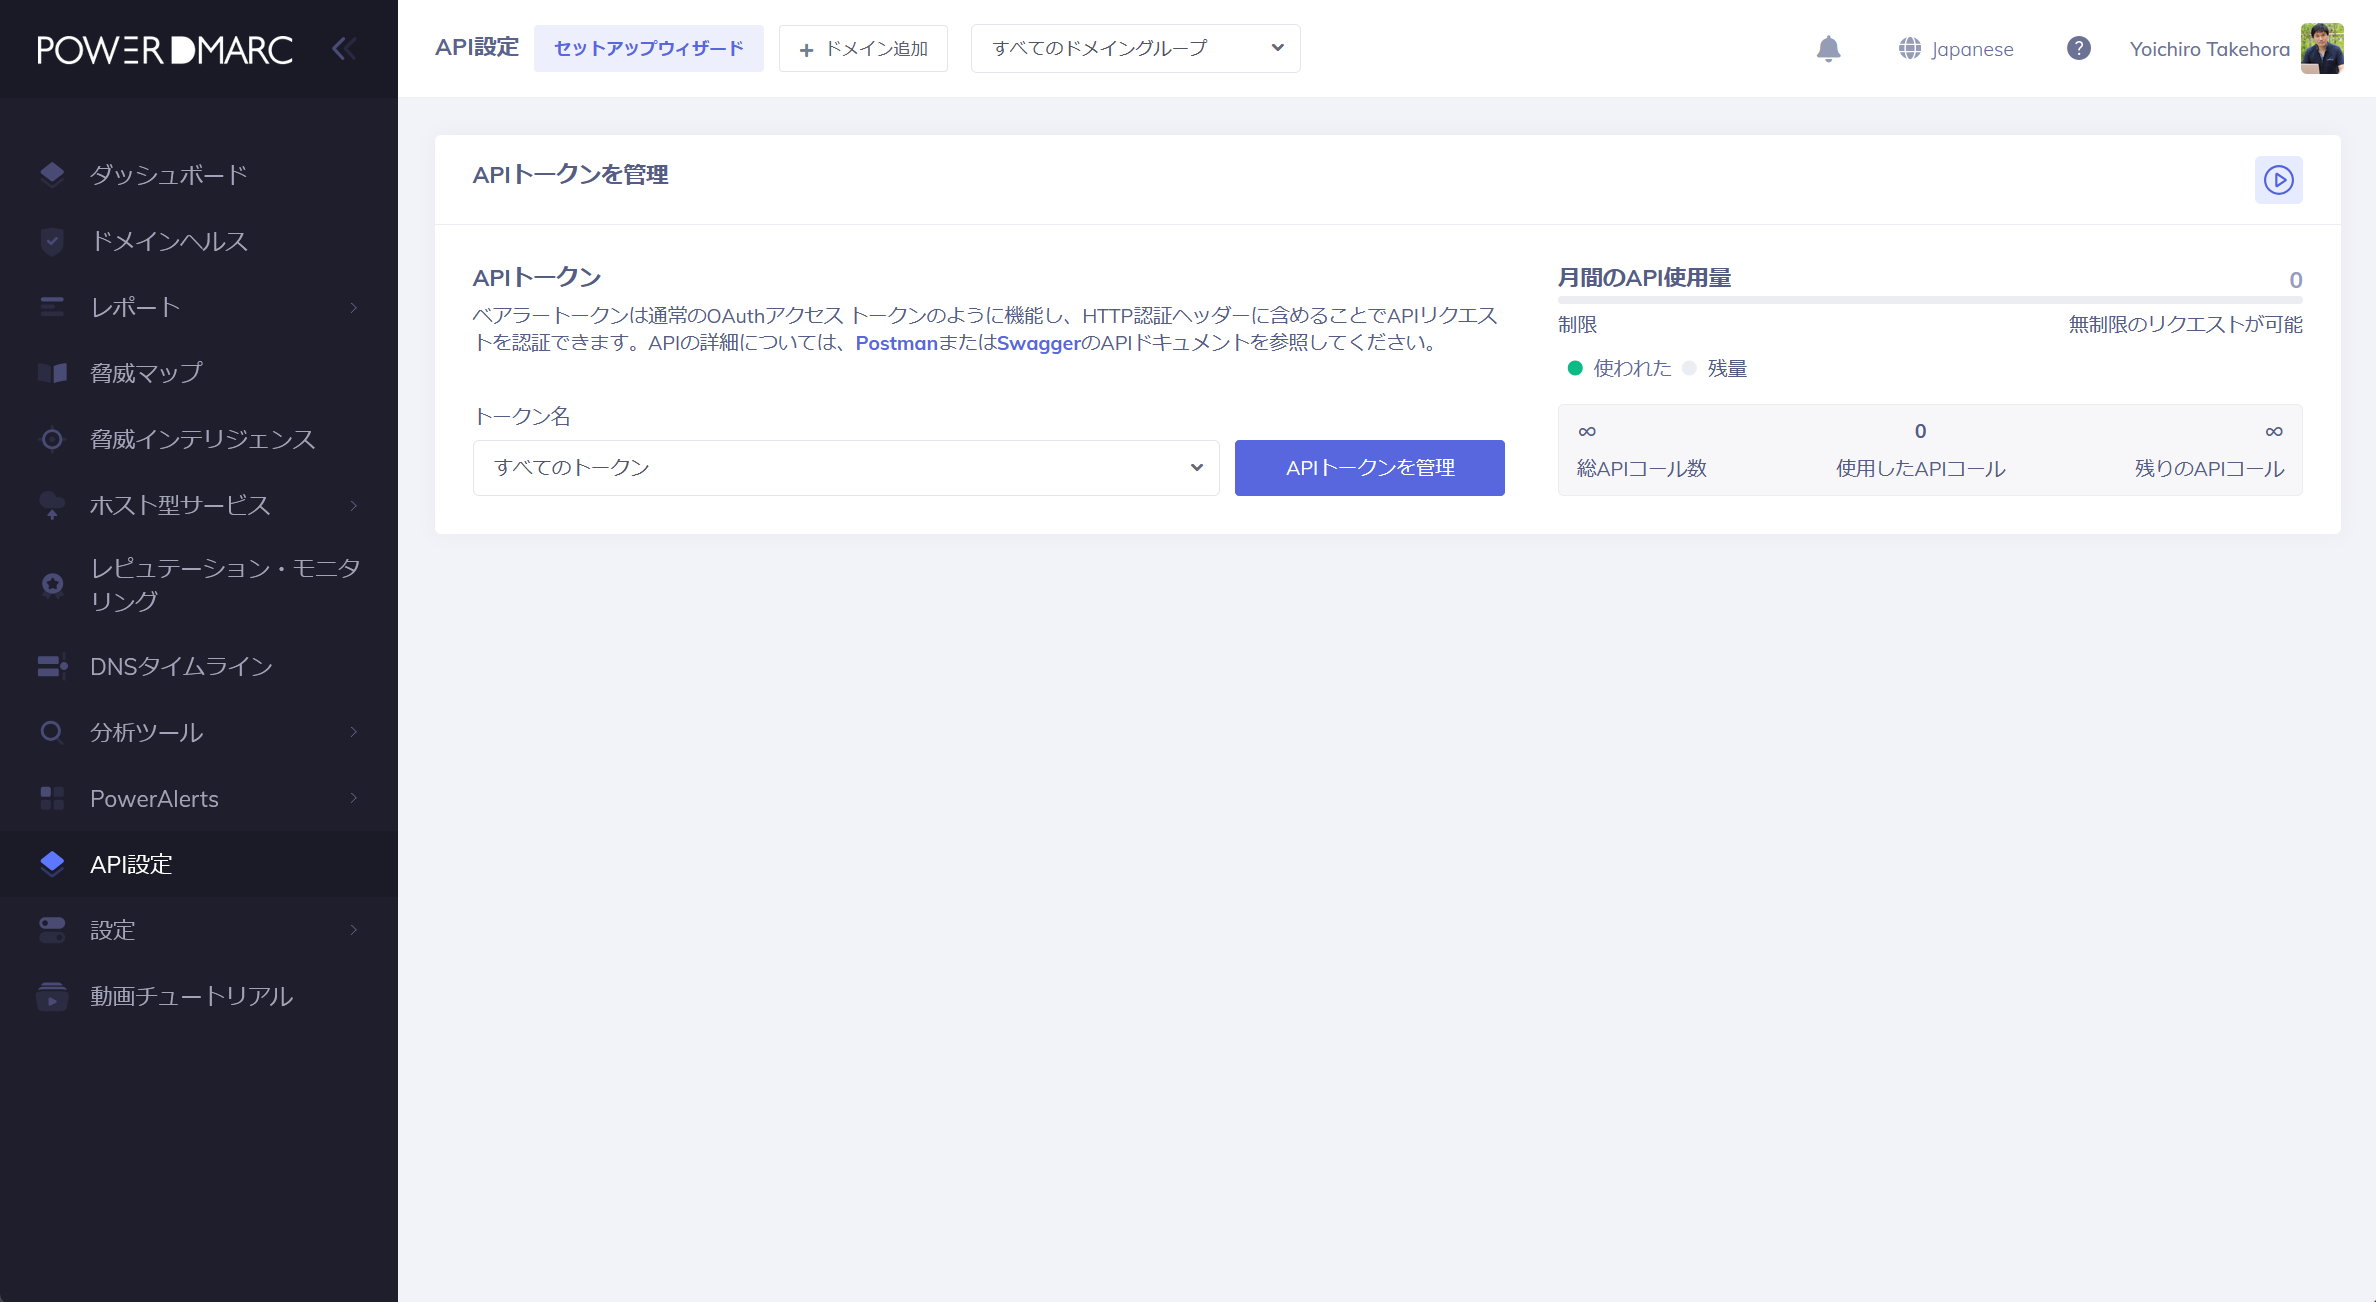The width and height of the screenshot is (2376, 1302).
Task: Open すべてのトークン token name dropdown
Action: tap(845, 468)
